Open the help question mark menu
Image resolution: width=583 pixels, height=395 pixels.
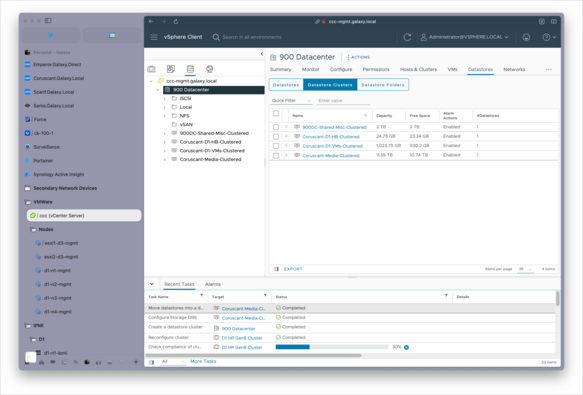[x=549, y=37]
